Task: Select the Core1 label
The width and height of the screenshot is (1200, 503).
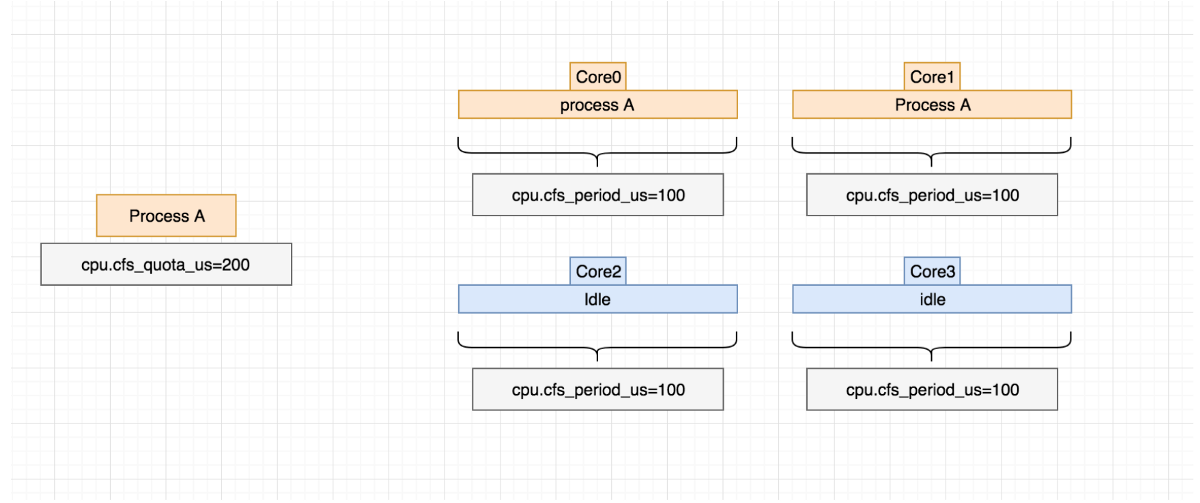Action: (932, 77)
